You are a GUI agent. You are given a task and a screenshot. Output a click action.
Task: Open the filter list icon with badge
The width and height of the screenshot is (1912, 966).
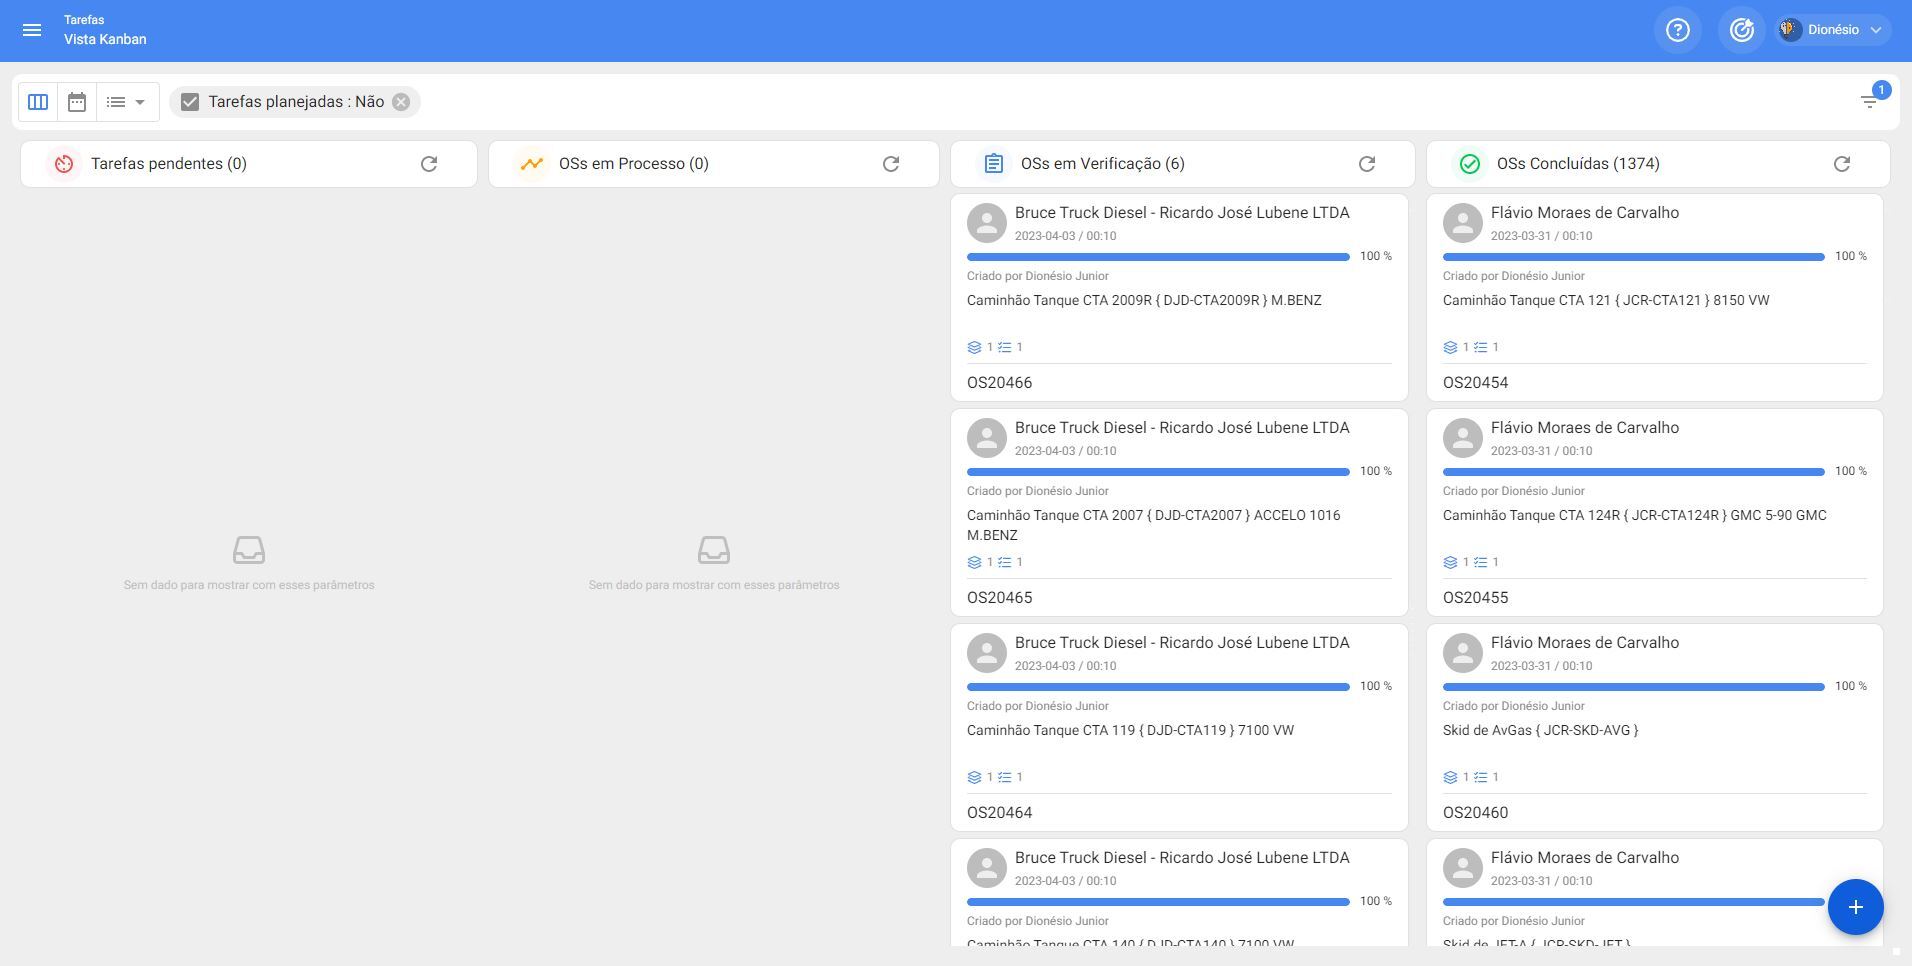click(x=1869, y=101)
